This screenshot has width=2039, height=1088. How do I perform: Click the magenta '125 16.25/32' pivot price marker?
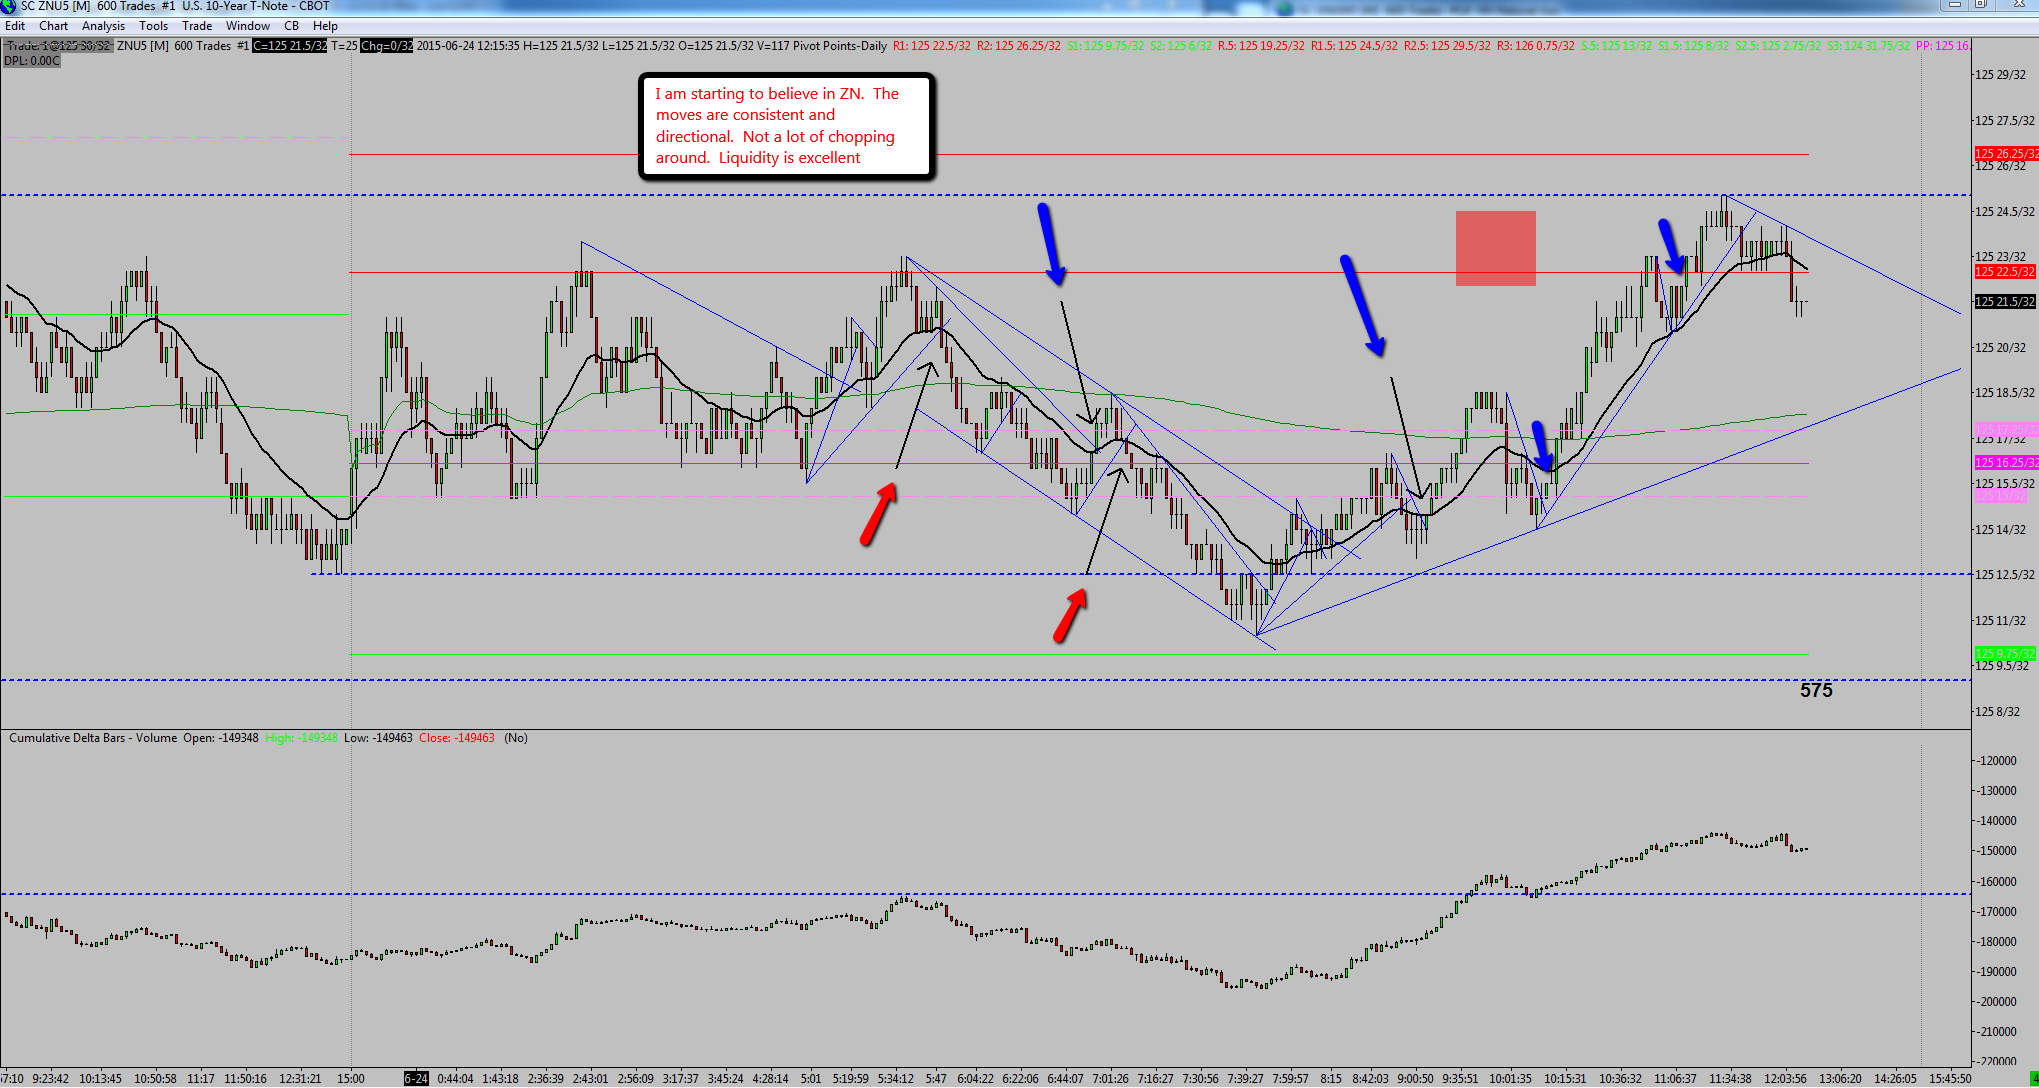click(2006, 463)
